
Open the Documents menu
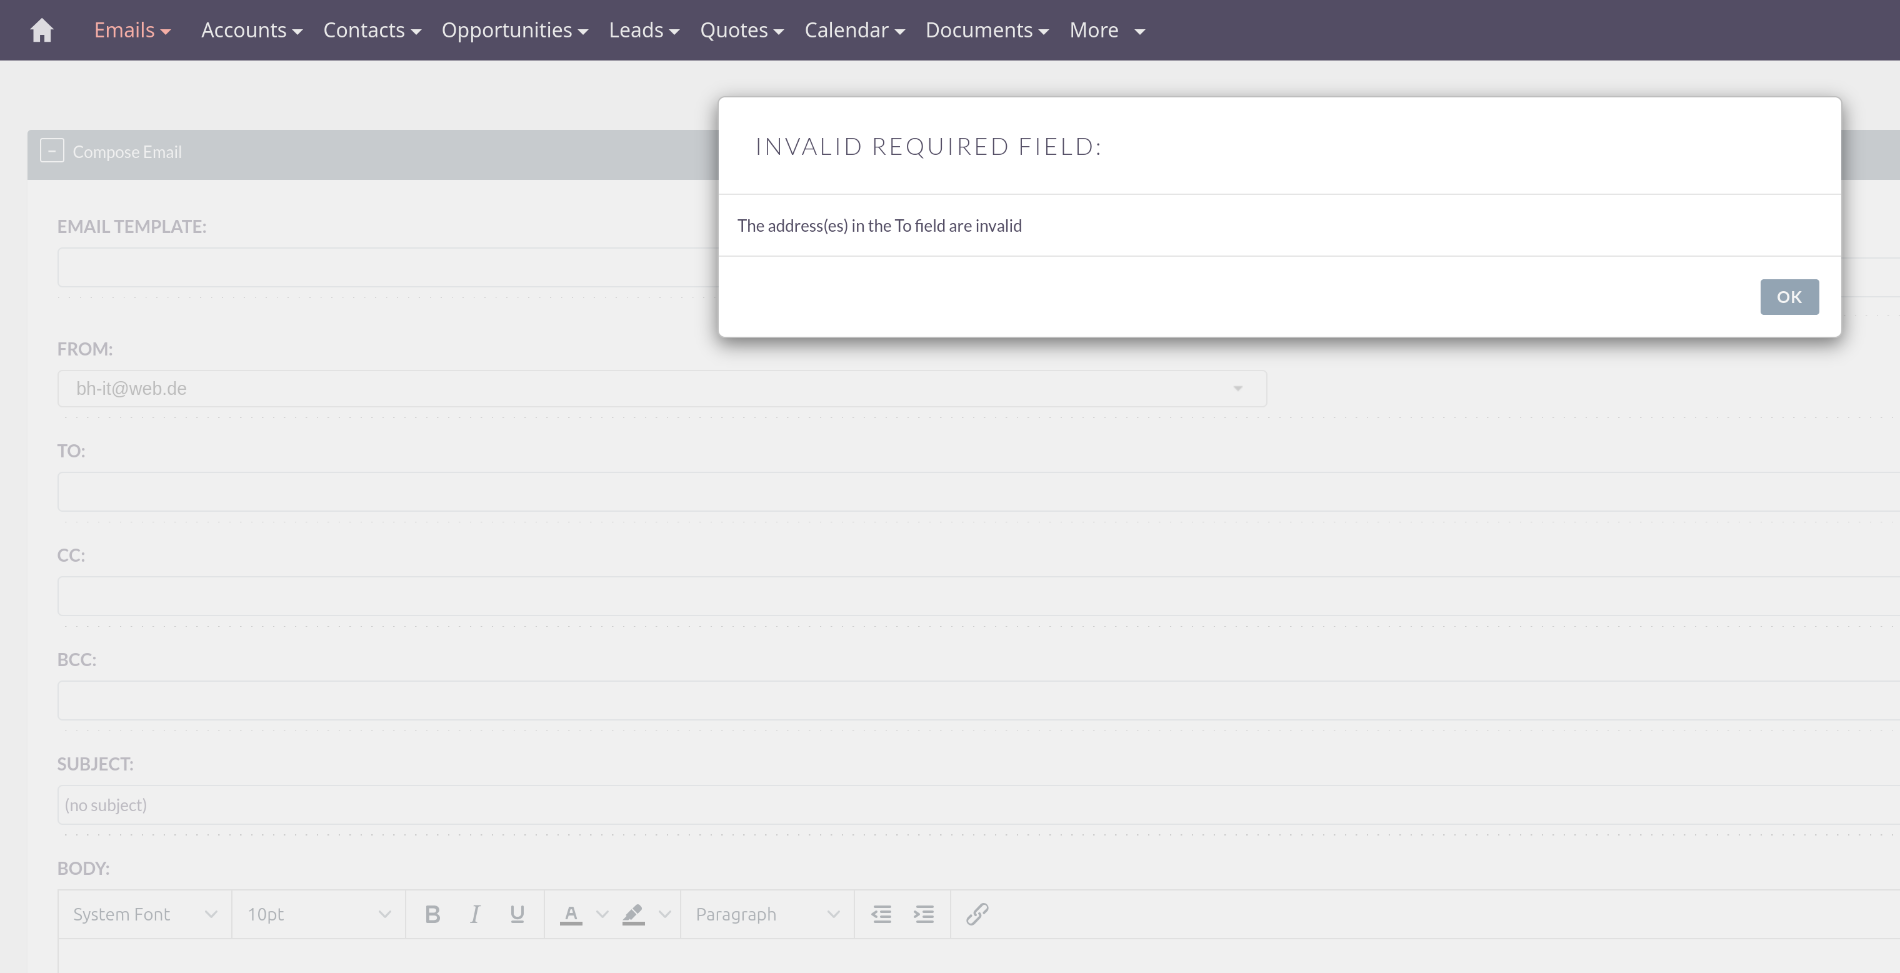(987, 30)
